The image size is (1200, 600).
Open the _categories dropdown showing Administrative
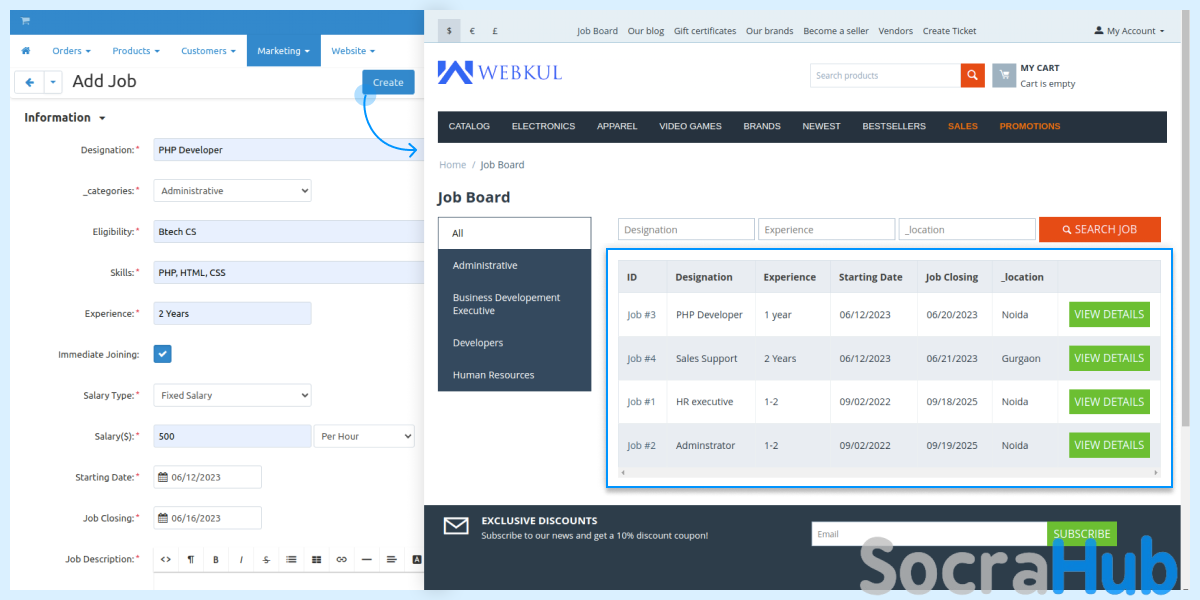233,190
